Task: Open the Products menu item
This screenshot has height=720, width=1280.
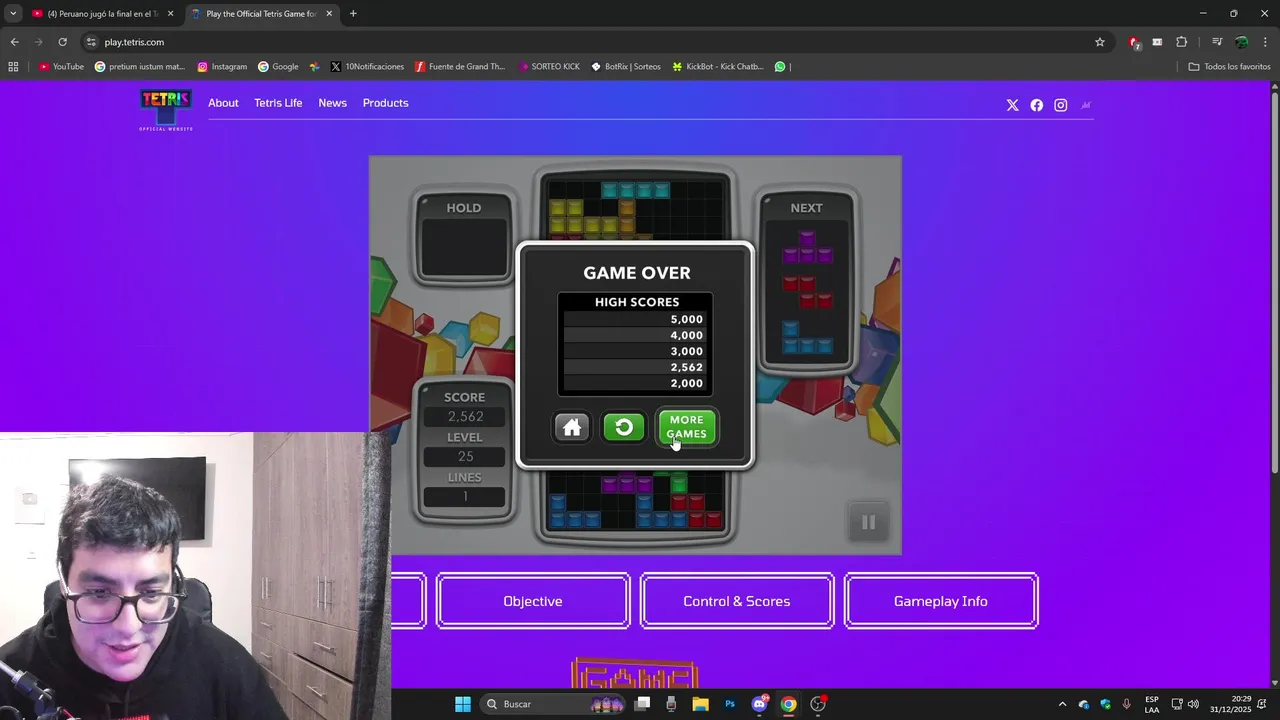Action: pos(385,103)
